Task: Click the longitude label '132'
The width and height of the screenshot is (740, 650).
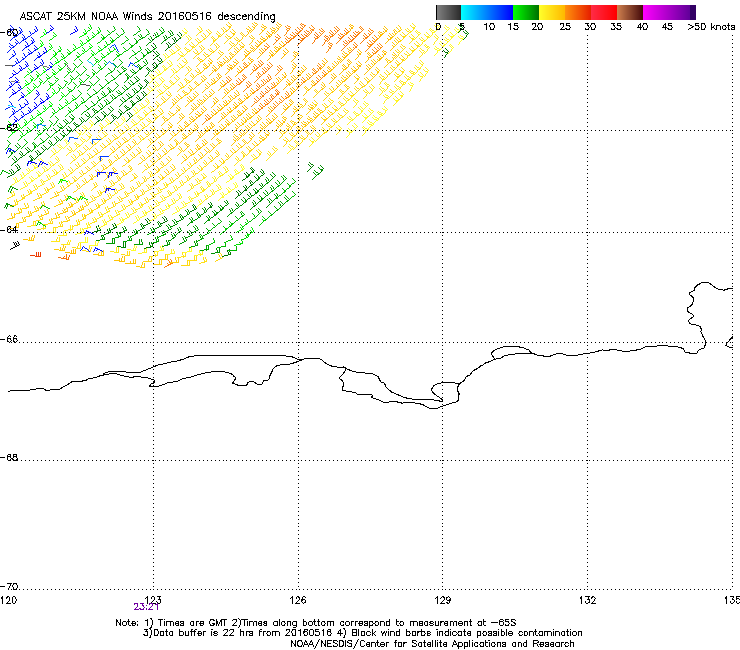Action: tap(587, 600)
